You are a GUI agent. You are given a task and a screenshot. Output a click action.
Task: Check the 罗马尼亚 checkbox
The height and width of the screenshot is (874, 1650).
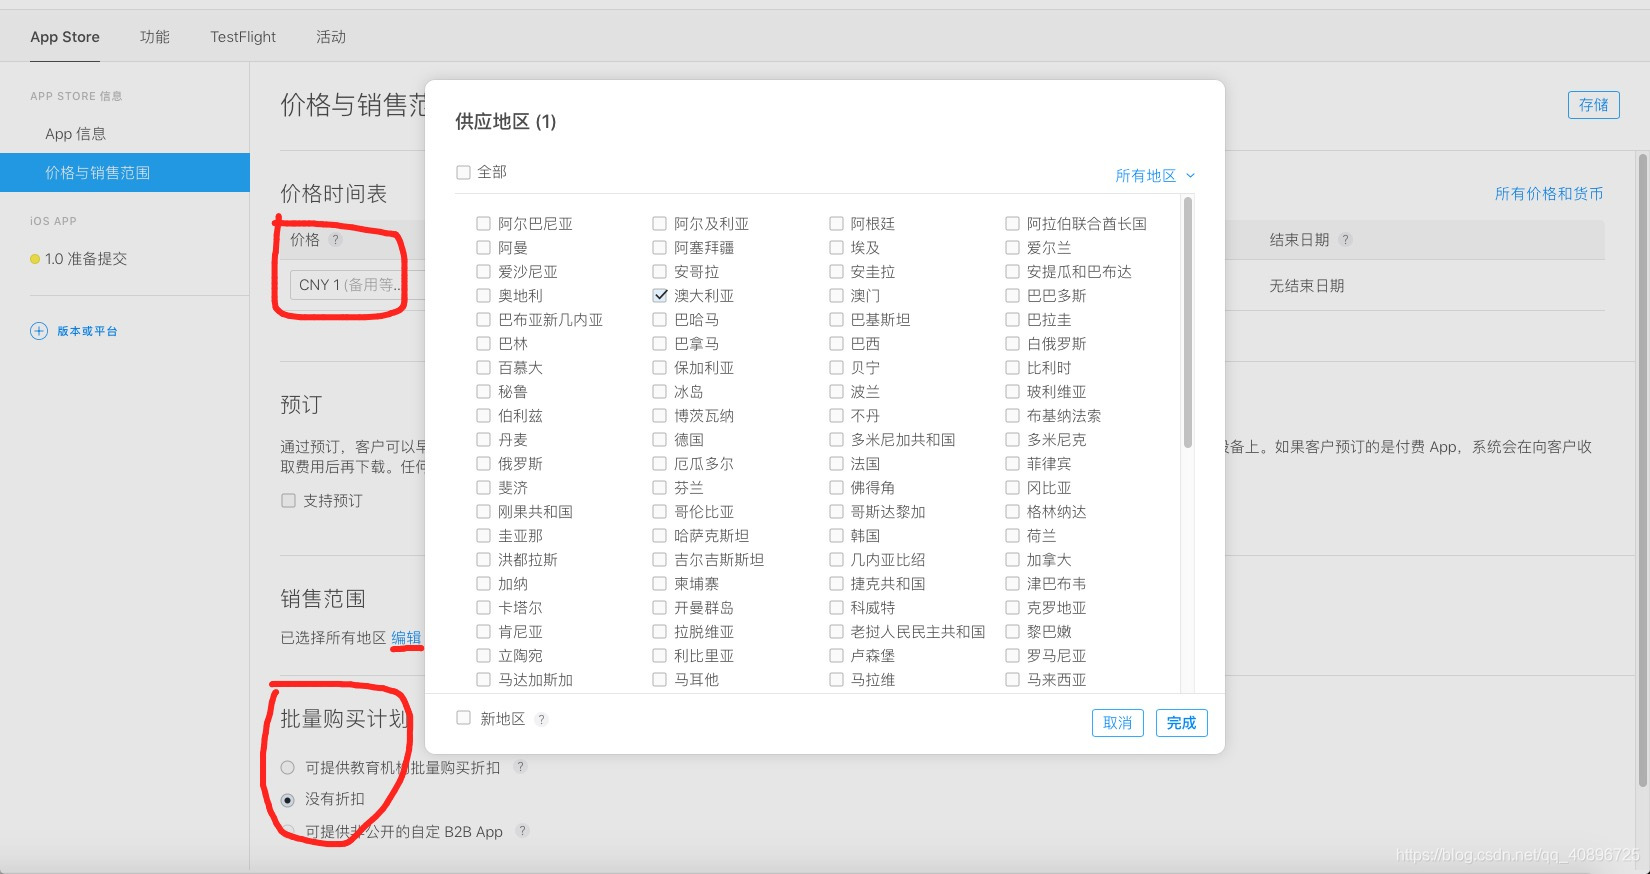(1012, 655)
